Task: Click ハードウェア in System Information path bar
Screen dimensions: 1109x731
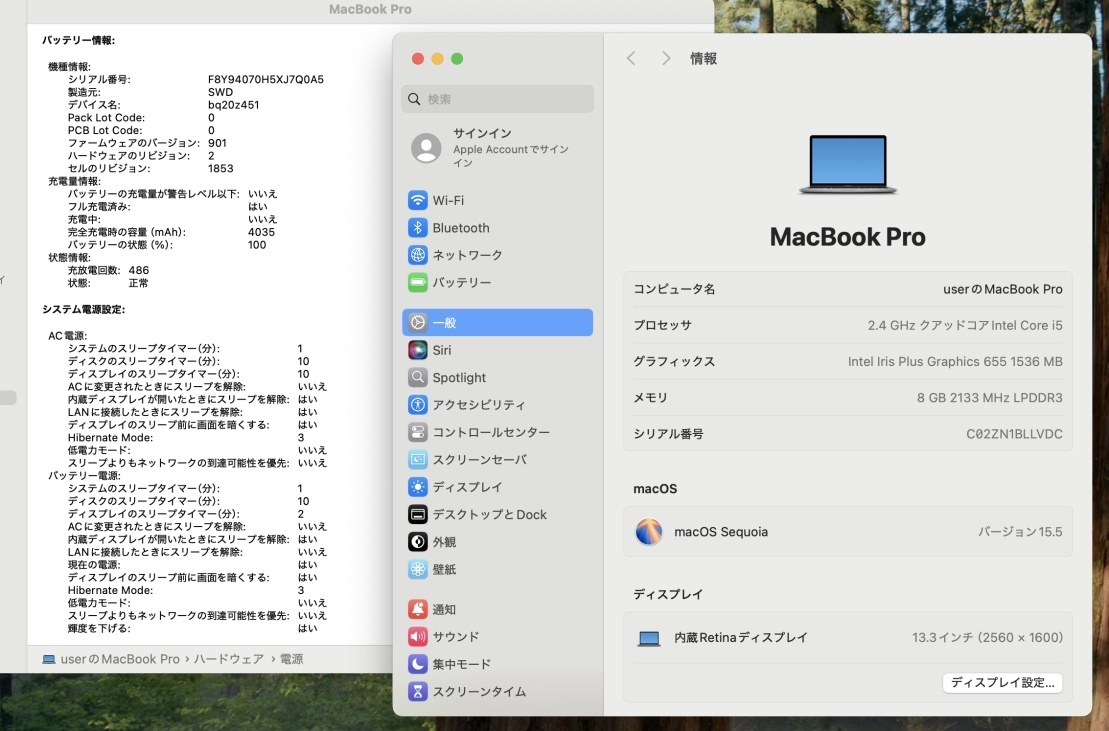Action: point(228,659)
